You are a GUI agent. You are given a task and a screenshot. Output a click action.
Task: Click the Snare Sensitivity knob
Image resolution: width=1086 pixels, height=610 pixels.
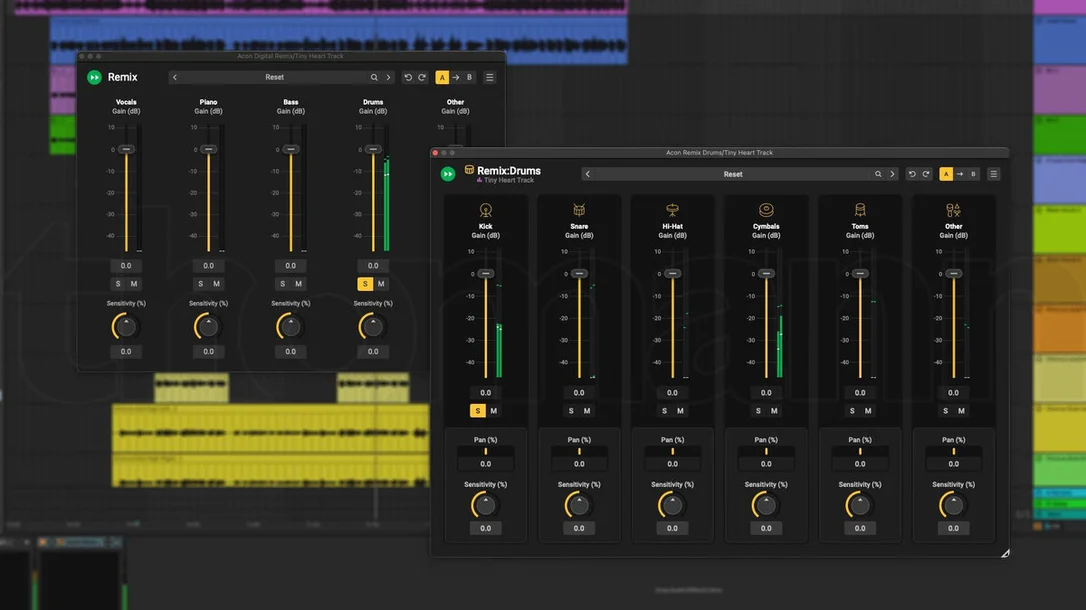[x=579, y=505]
